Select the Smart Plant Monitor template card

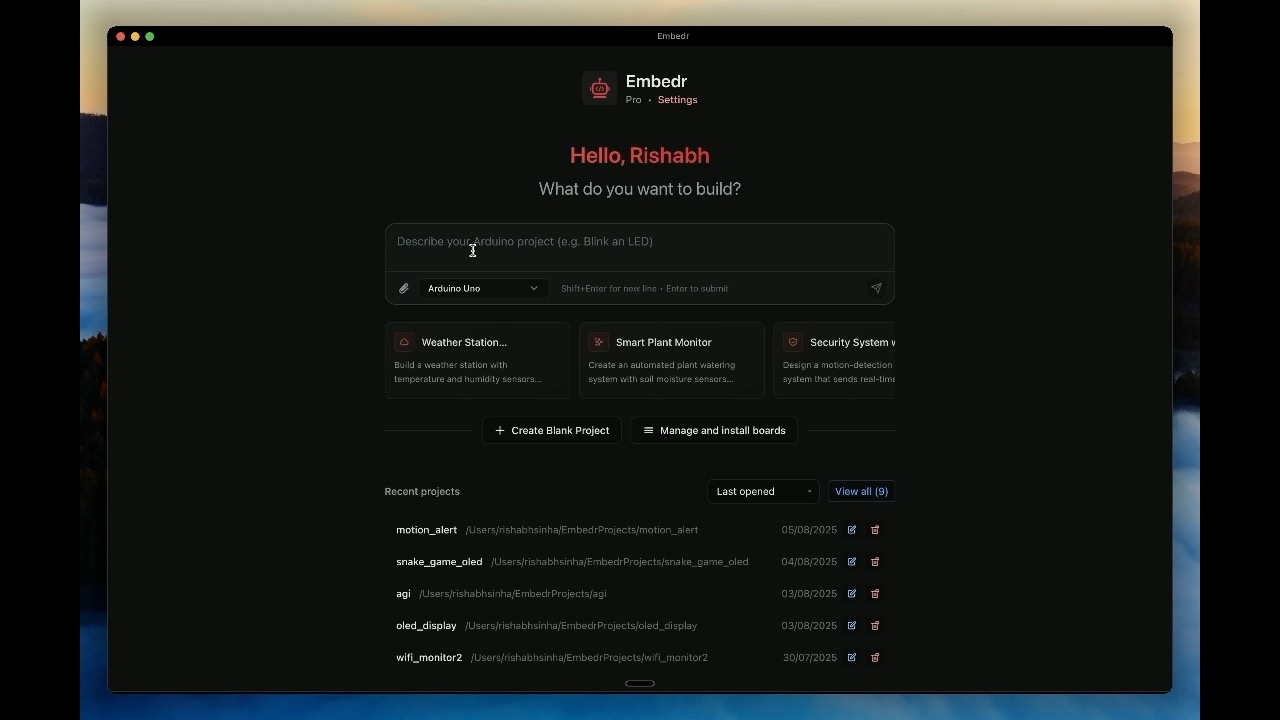[671, 360]
